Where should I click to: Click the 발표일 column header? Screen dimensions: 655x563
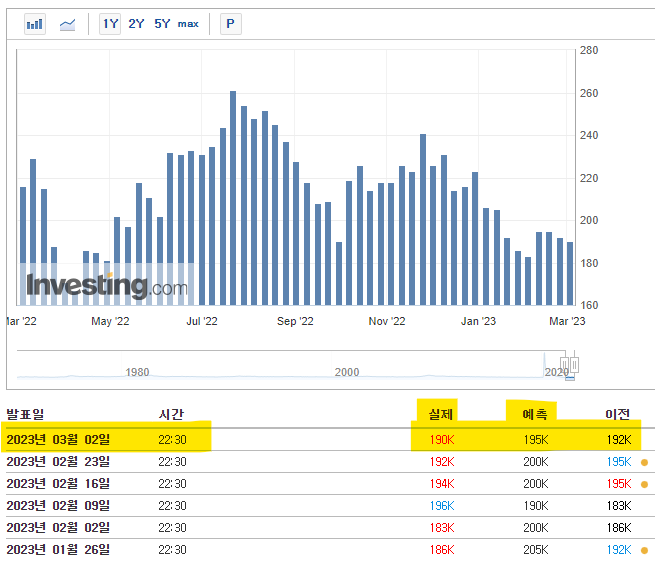25,414
